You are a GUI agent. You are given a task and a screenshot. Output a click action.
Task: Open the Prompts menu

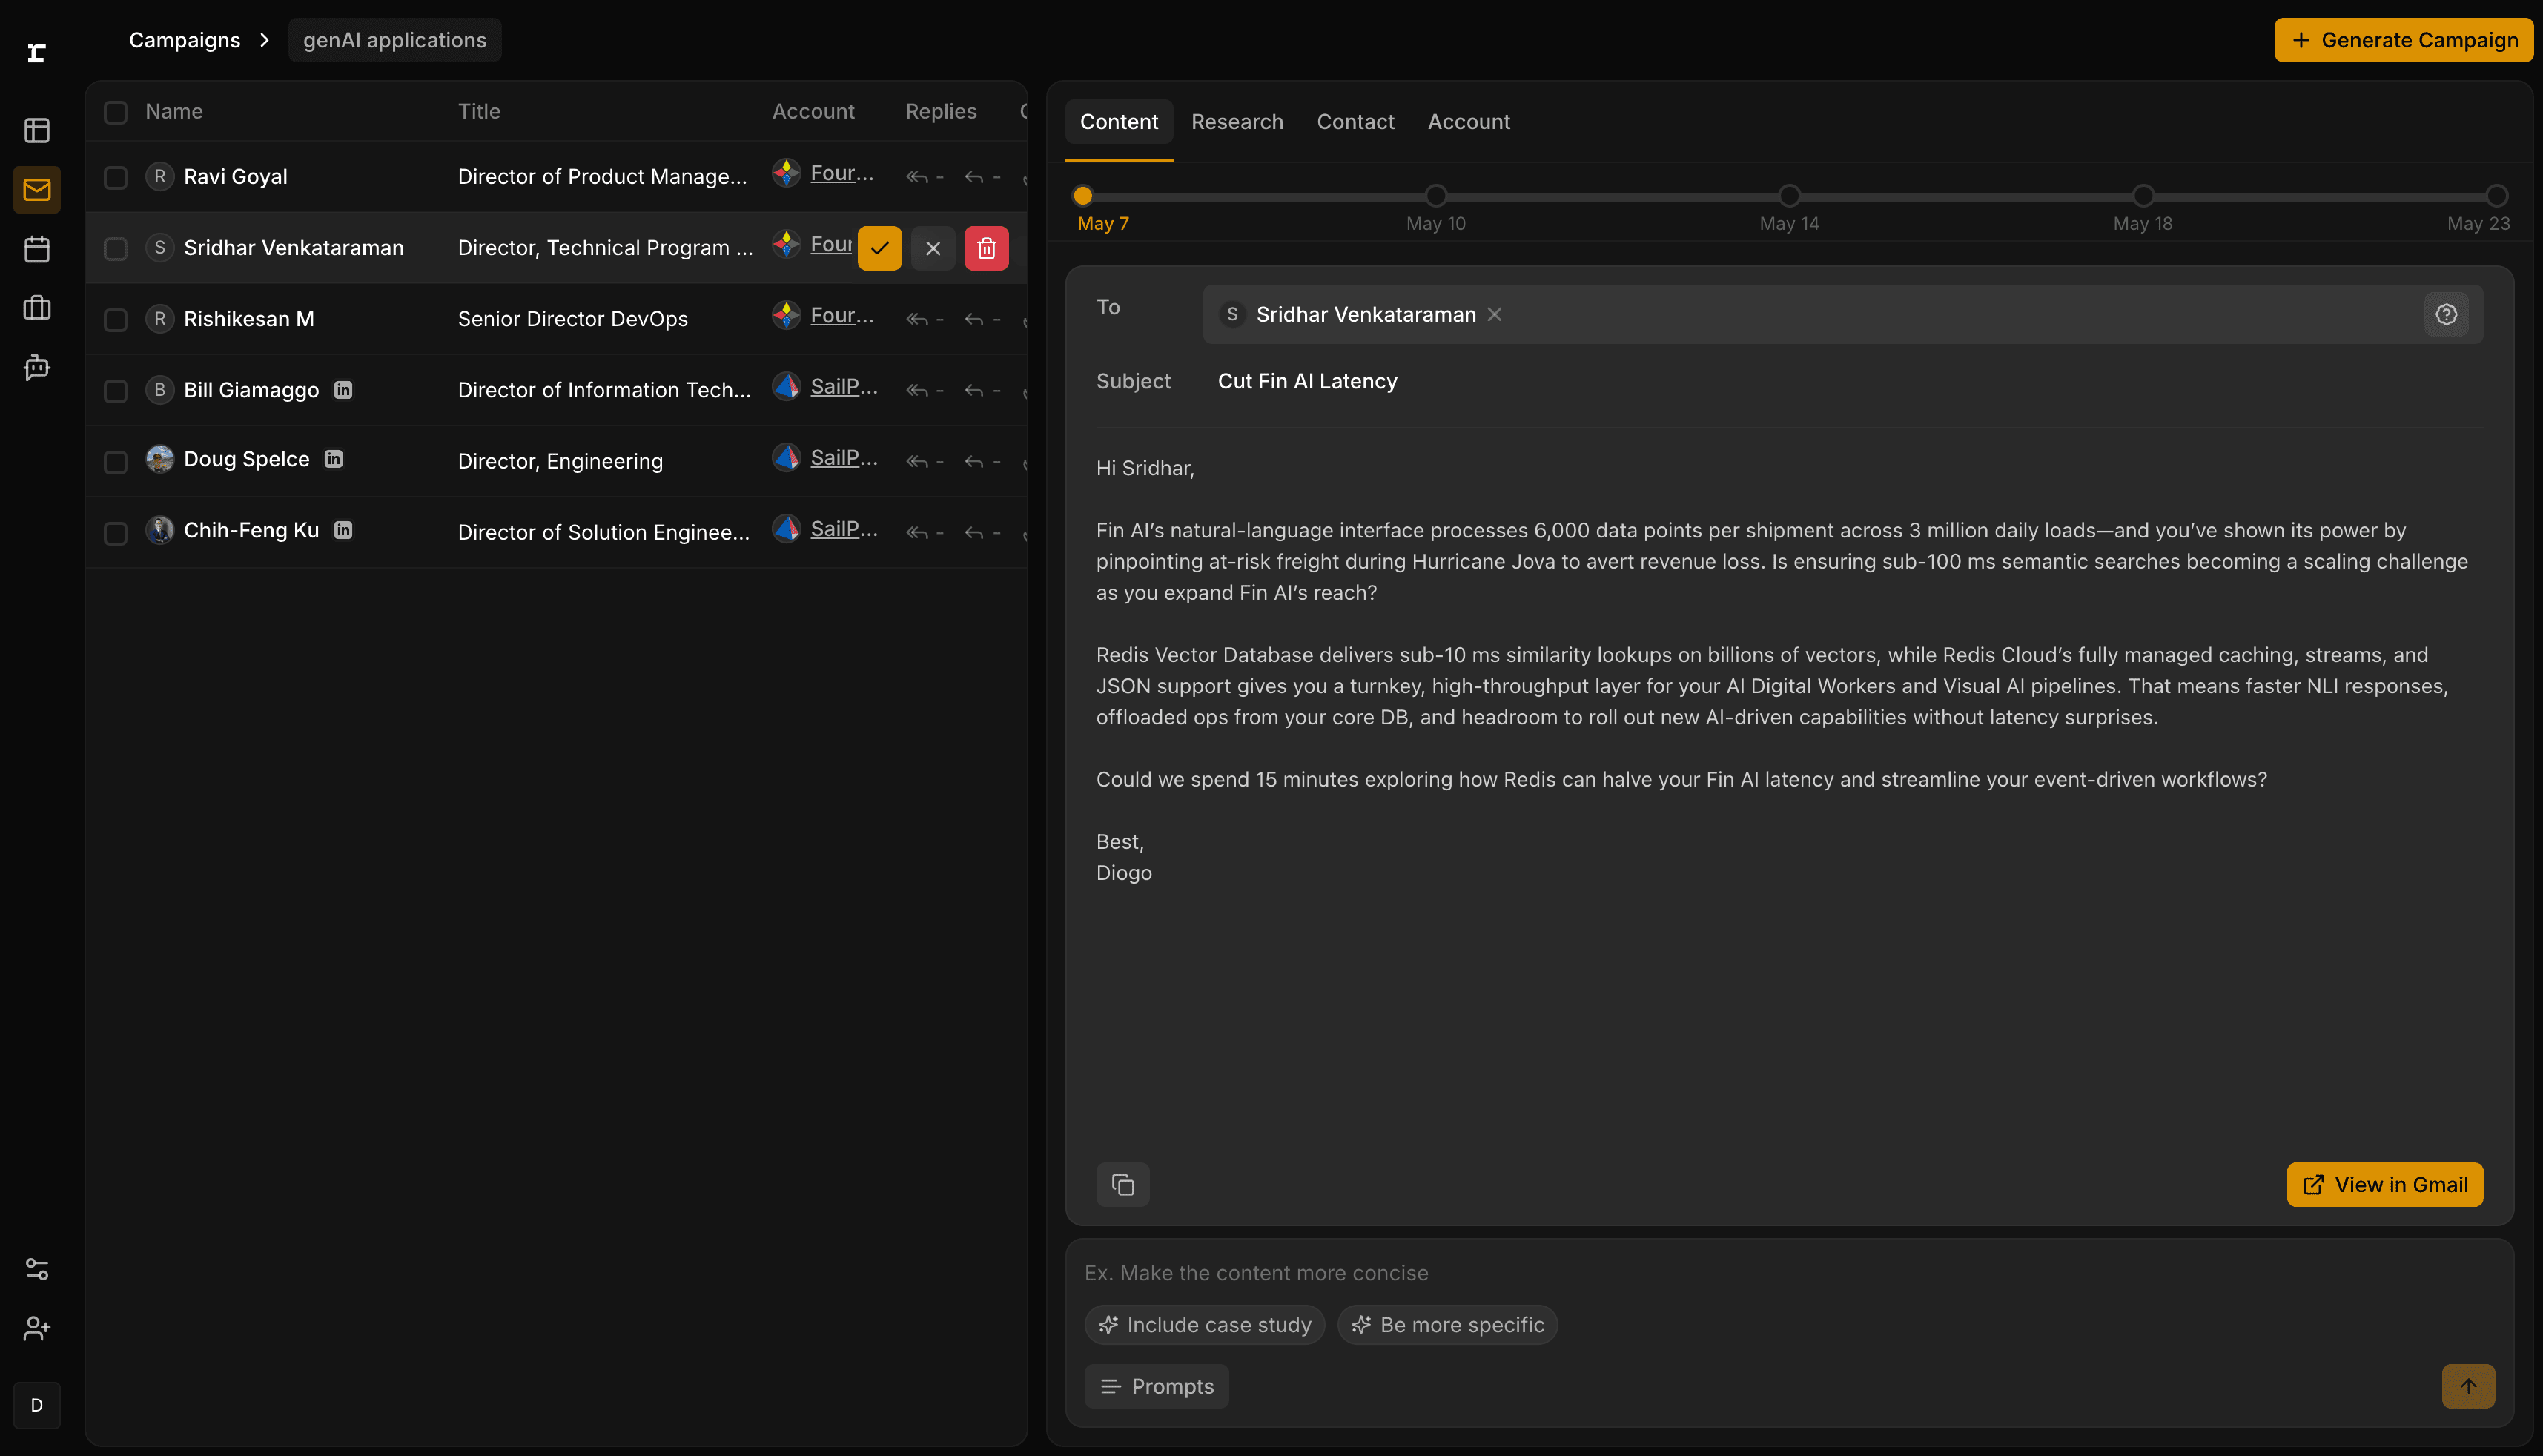1156,1386
